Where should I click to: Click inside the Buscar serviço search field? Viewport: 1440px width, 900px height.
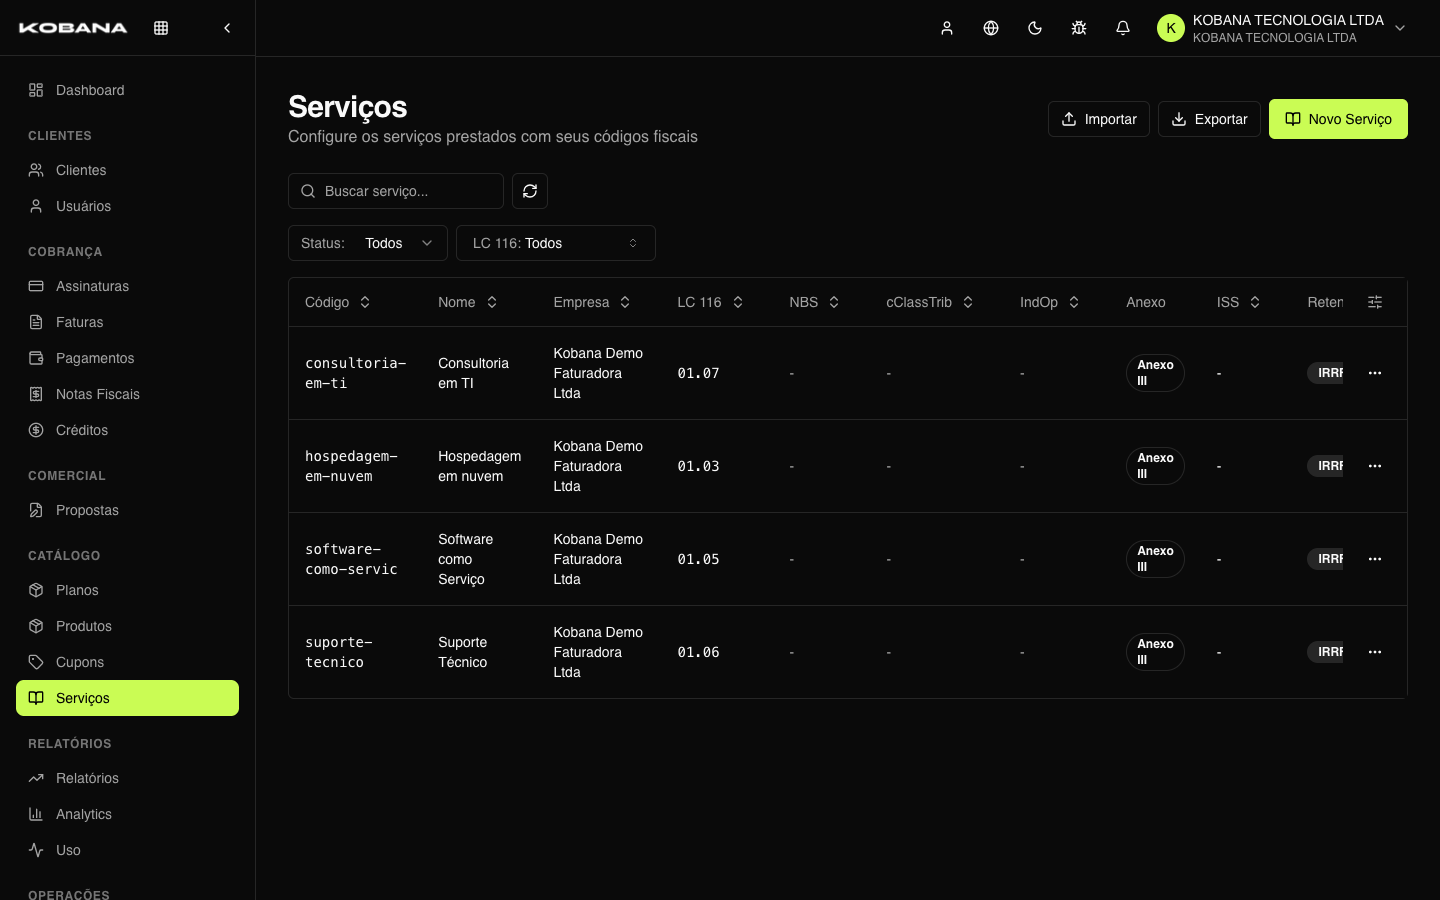[x=396, y=191]
